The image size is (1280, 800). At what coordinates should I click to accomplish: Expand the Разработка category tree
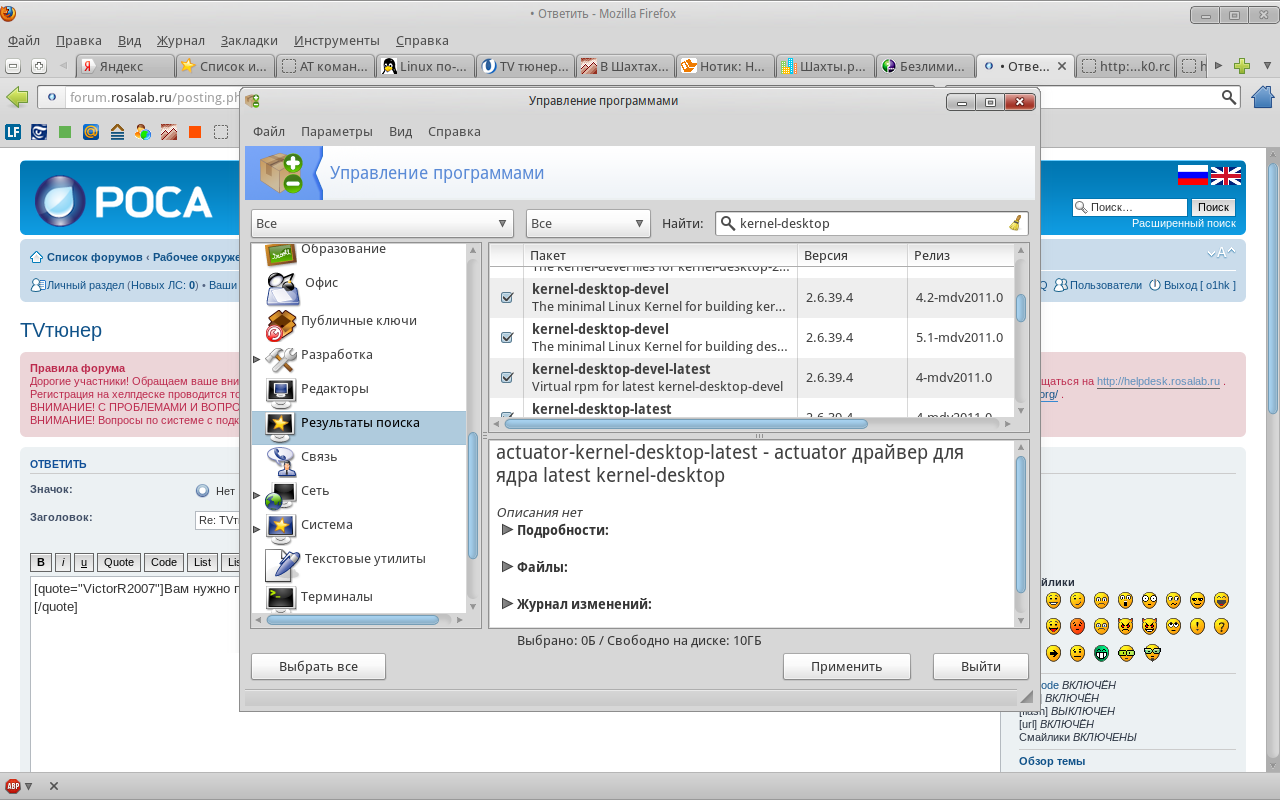(257, 359)
